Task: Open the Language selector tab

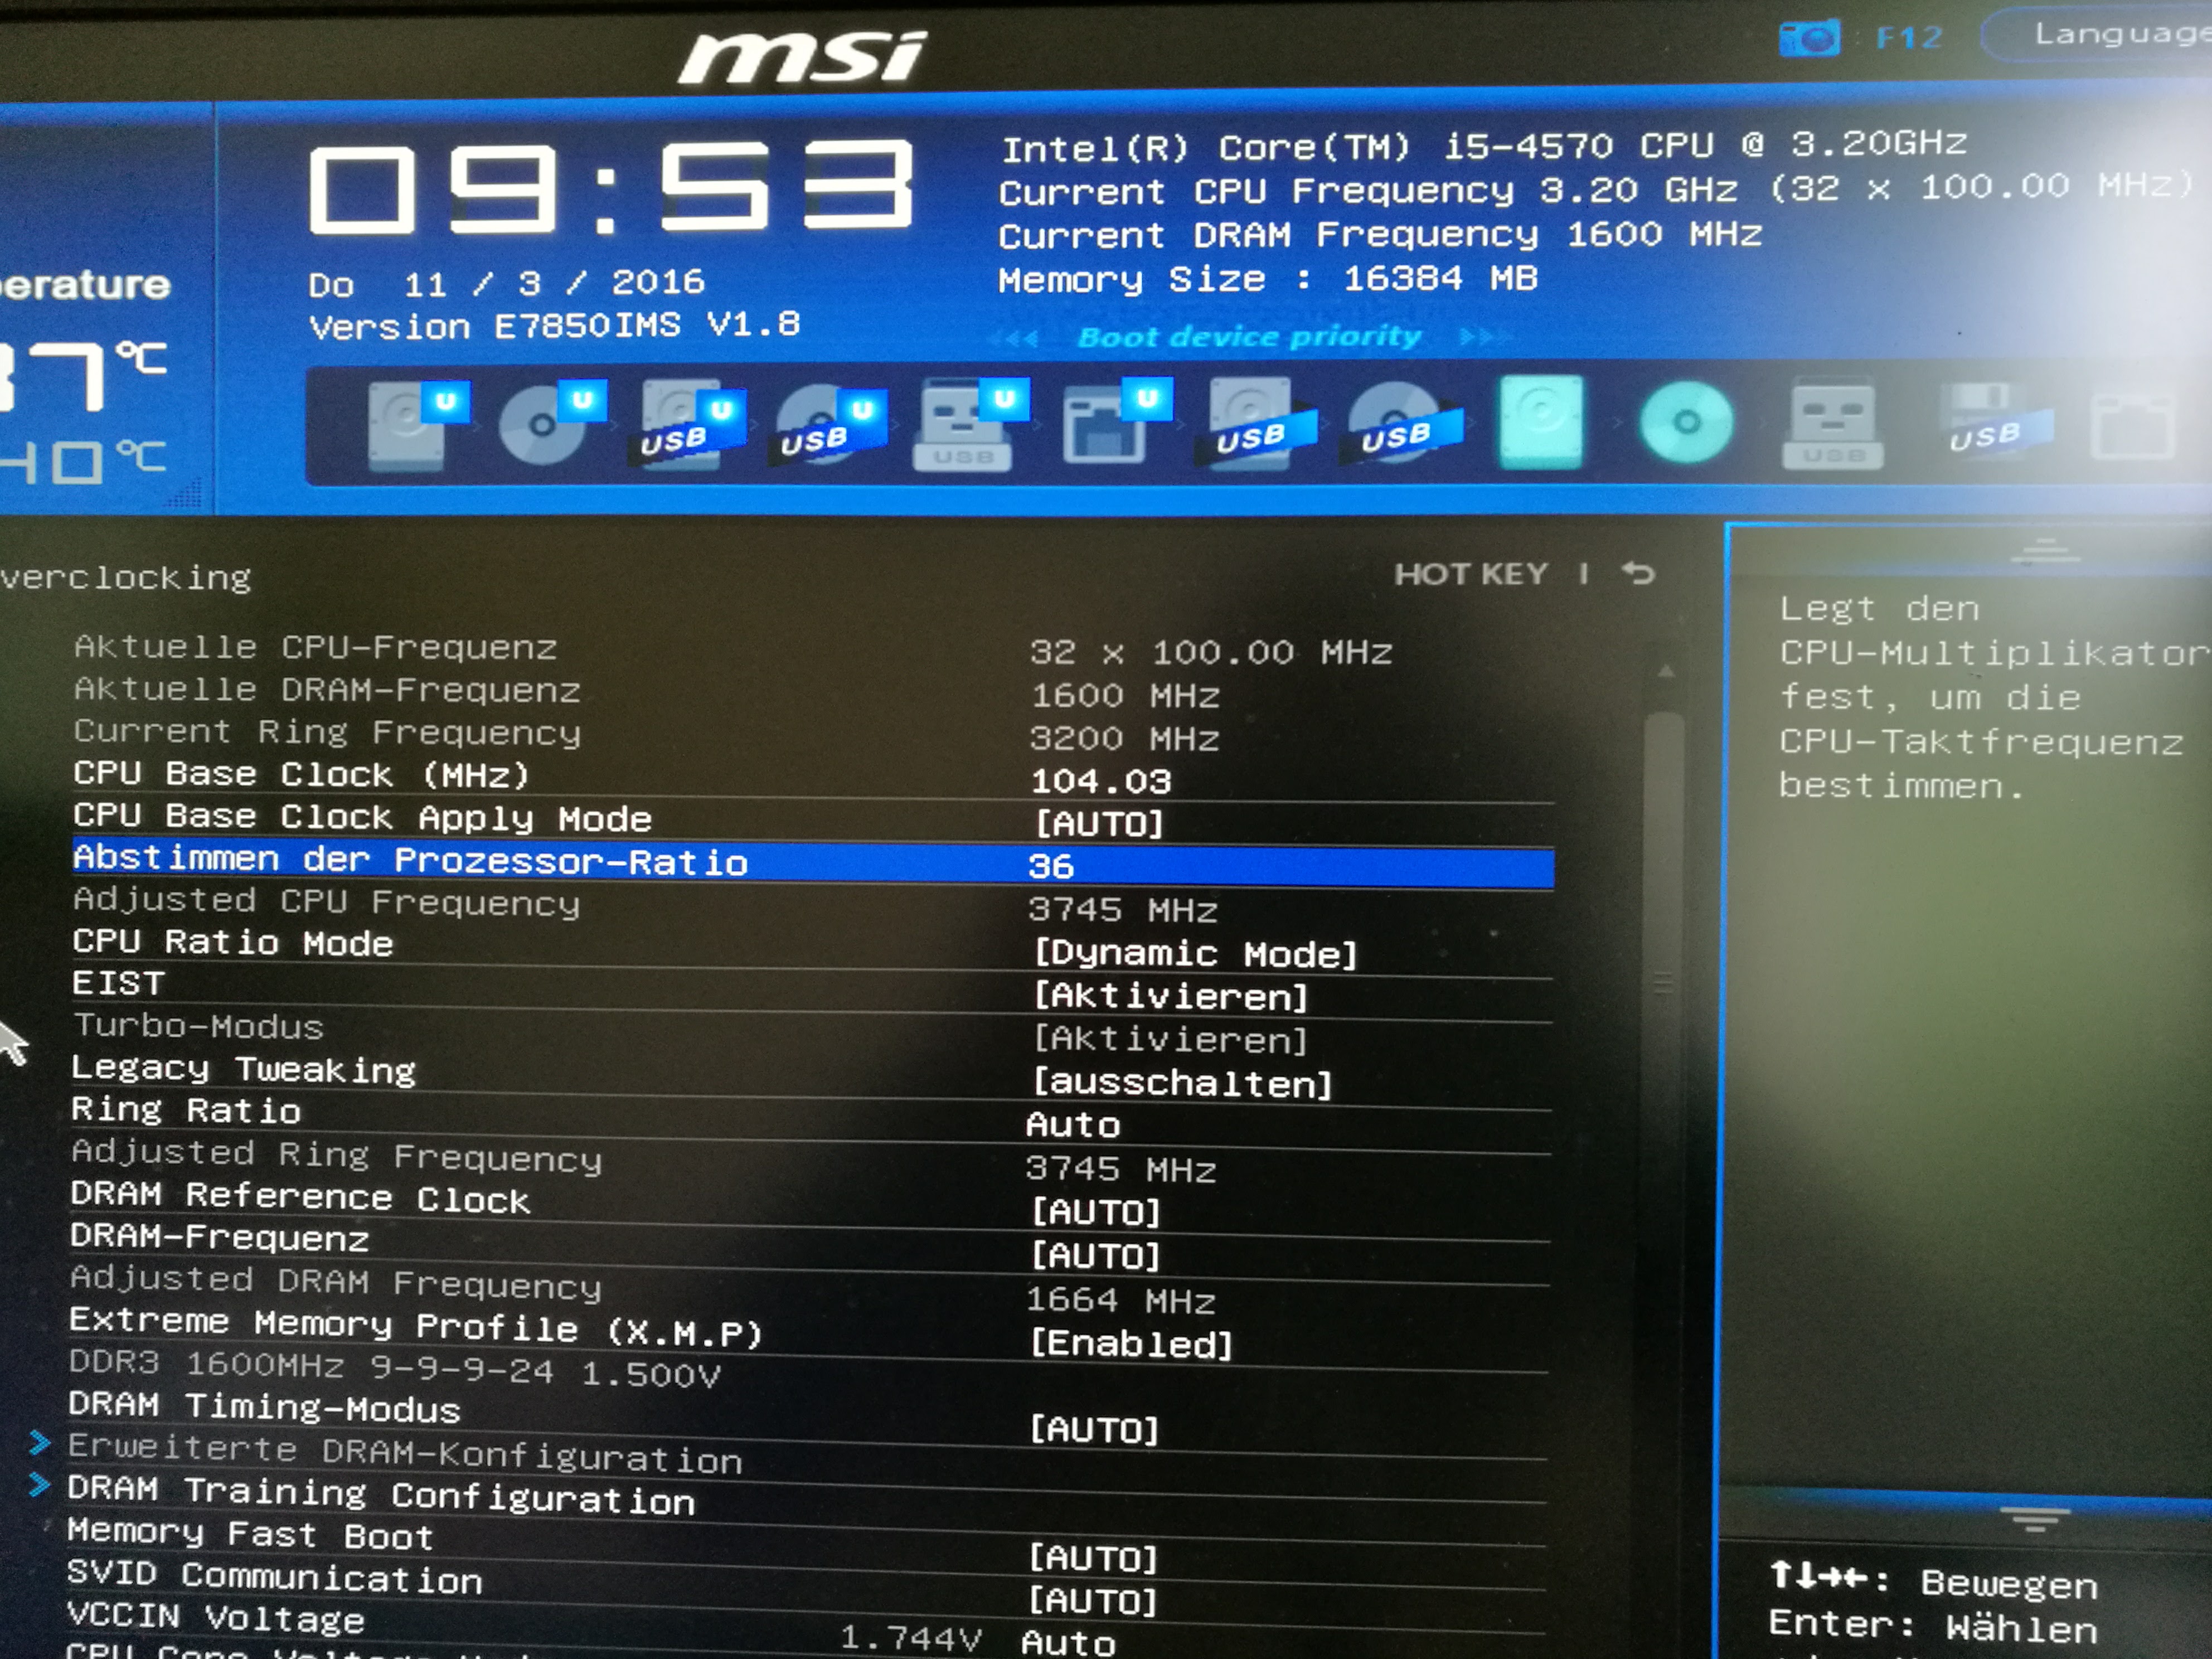Action: pyautogui.click(x=2110, y=36)
